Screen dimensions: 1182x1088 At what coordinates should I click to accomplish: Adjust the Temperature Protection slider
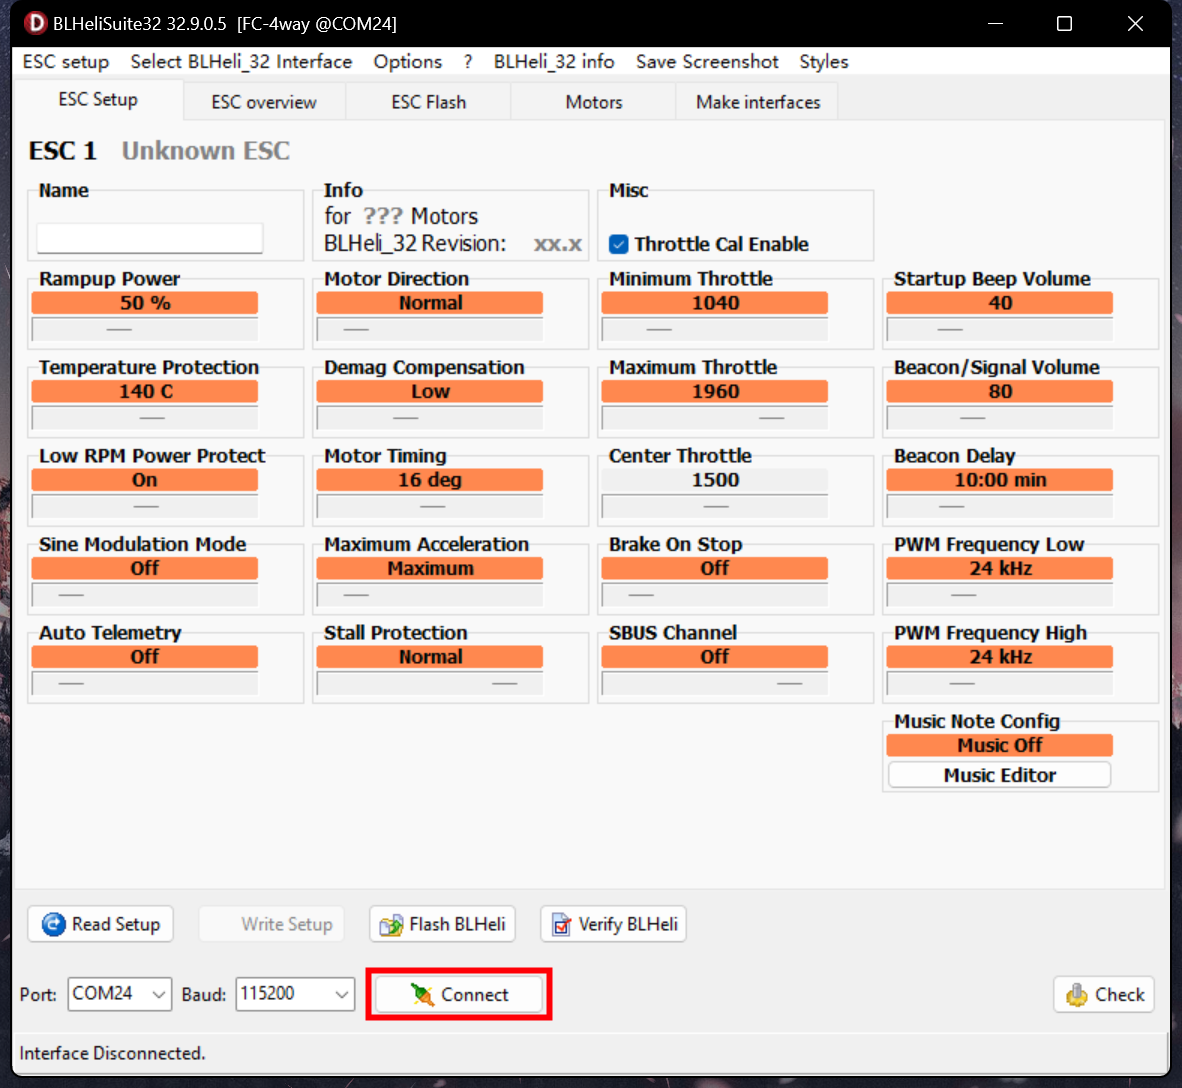[x=145, y=418]
